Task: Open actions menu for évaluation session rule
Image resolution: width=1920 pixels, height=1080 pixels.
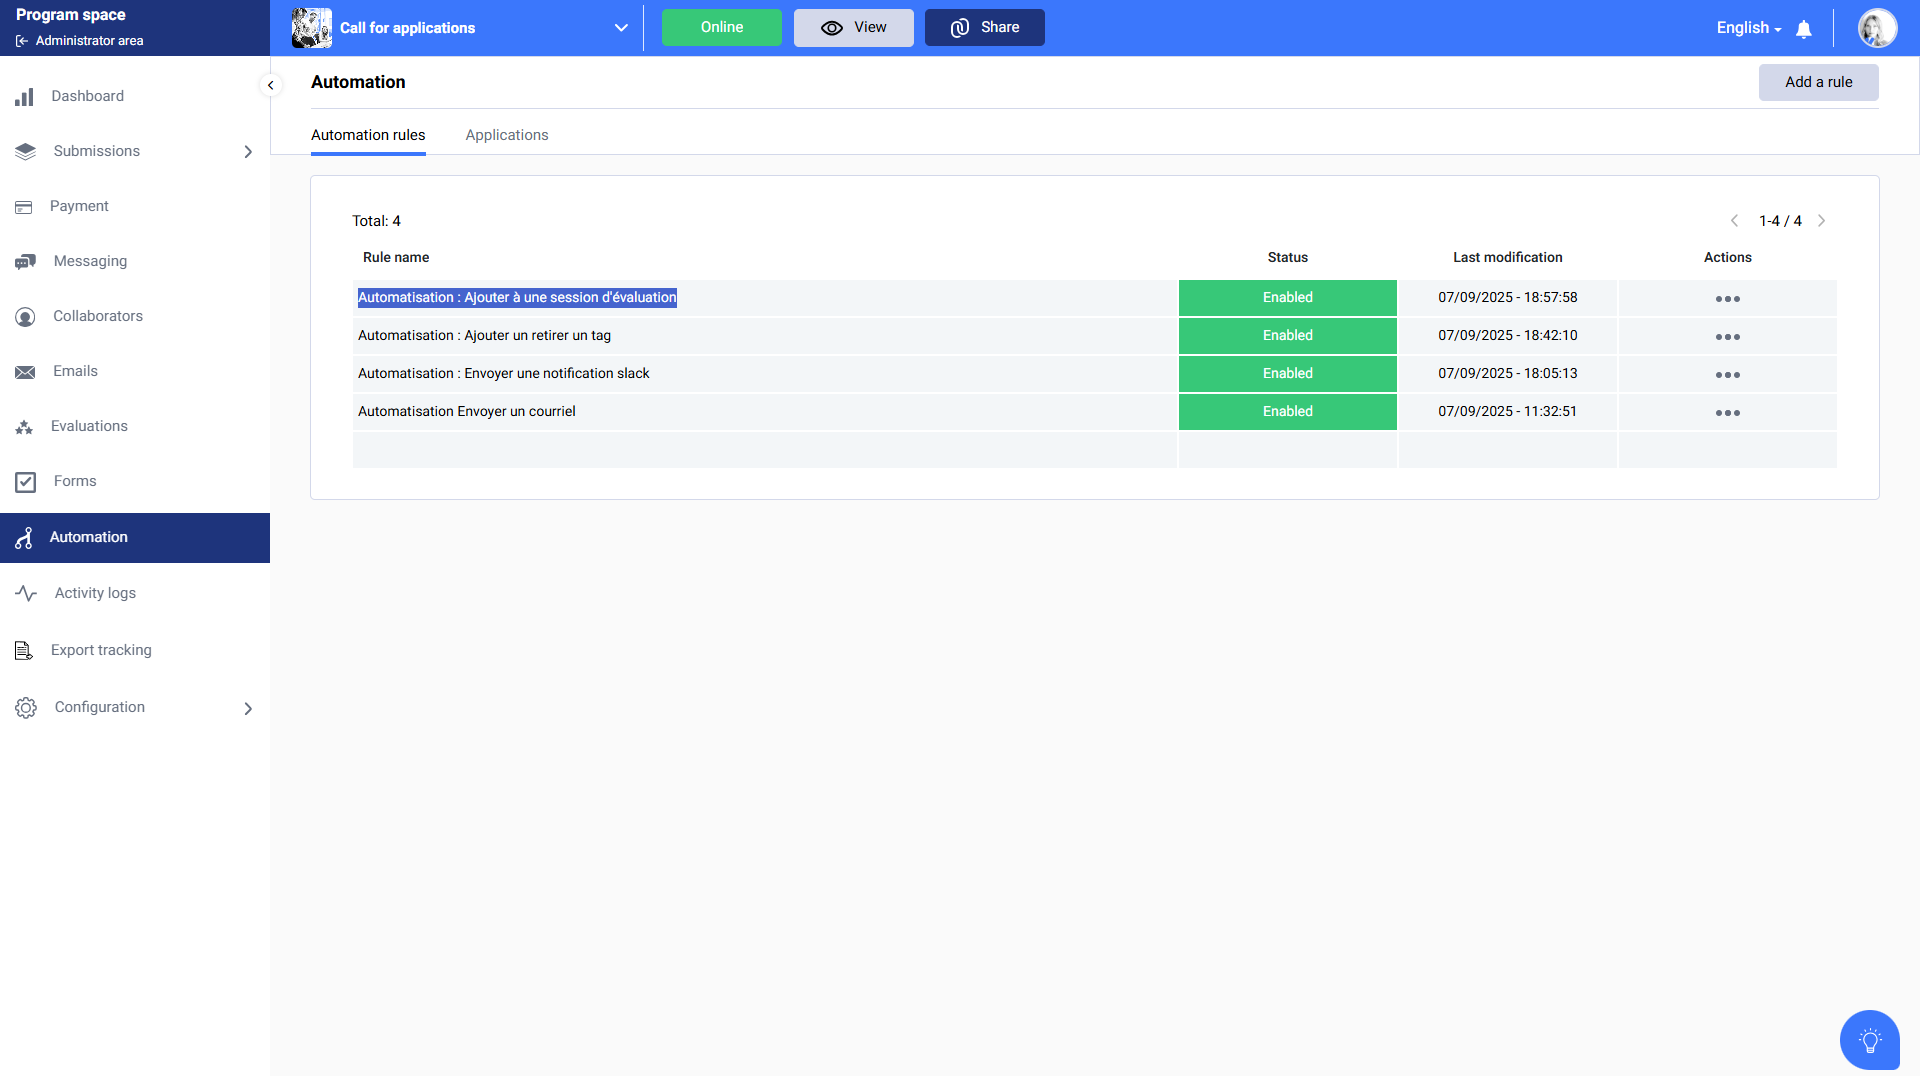Action: (1727, 299)
